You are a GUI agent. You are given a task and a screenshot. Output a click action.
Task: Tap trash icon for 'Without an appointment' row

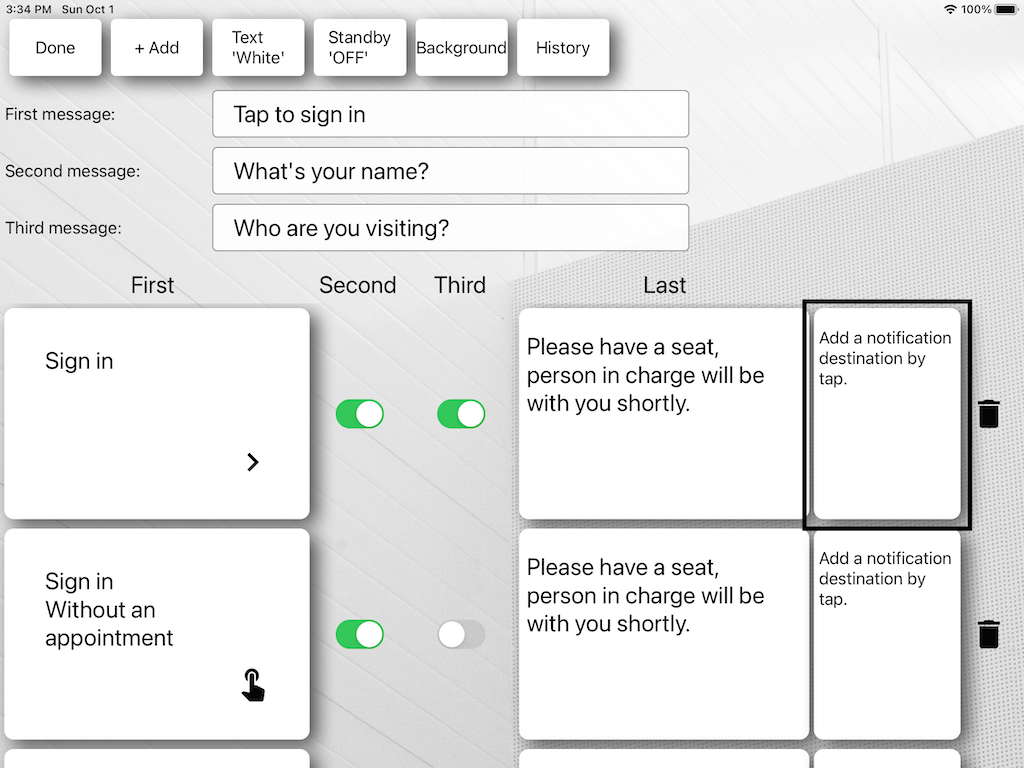pyautogui.click(x=988, y=634)
